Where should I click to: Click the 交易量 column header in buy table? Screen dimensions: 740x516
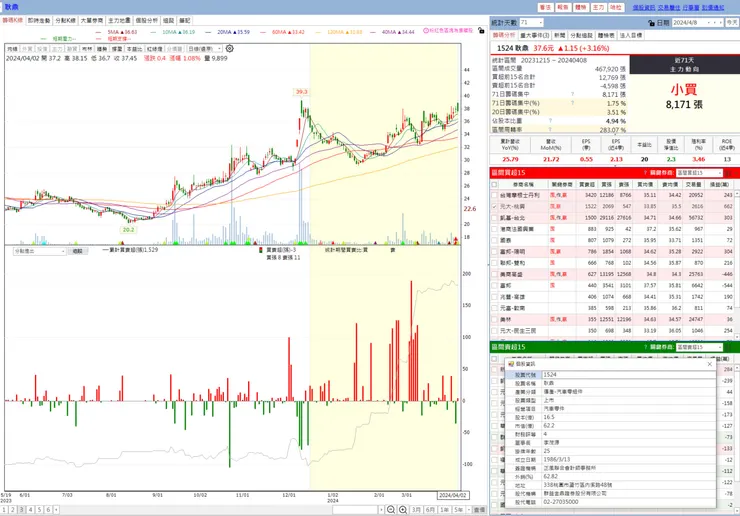(694, 185)
